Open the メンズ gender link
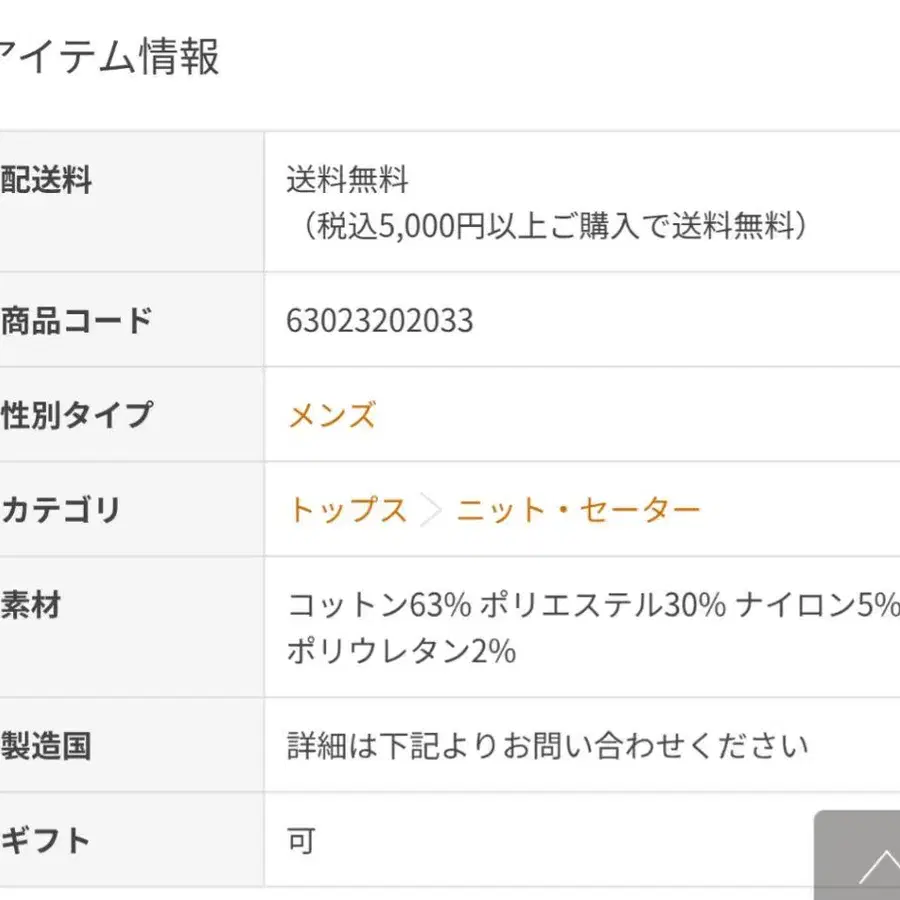The height and width of the screenshot is (900, 900). (332, 414)
